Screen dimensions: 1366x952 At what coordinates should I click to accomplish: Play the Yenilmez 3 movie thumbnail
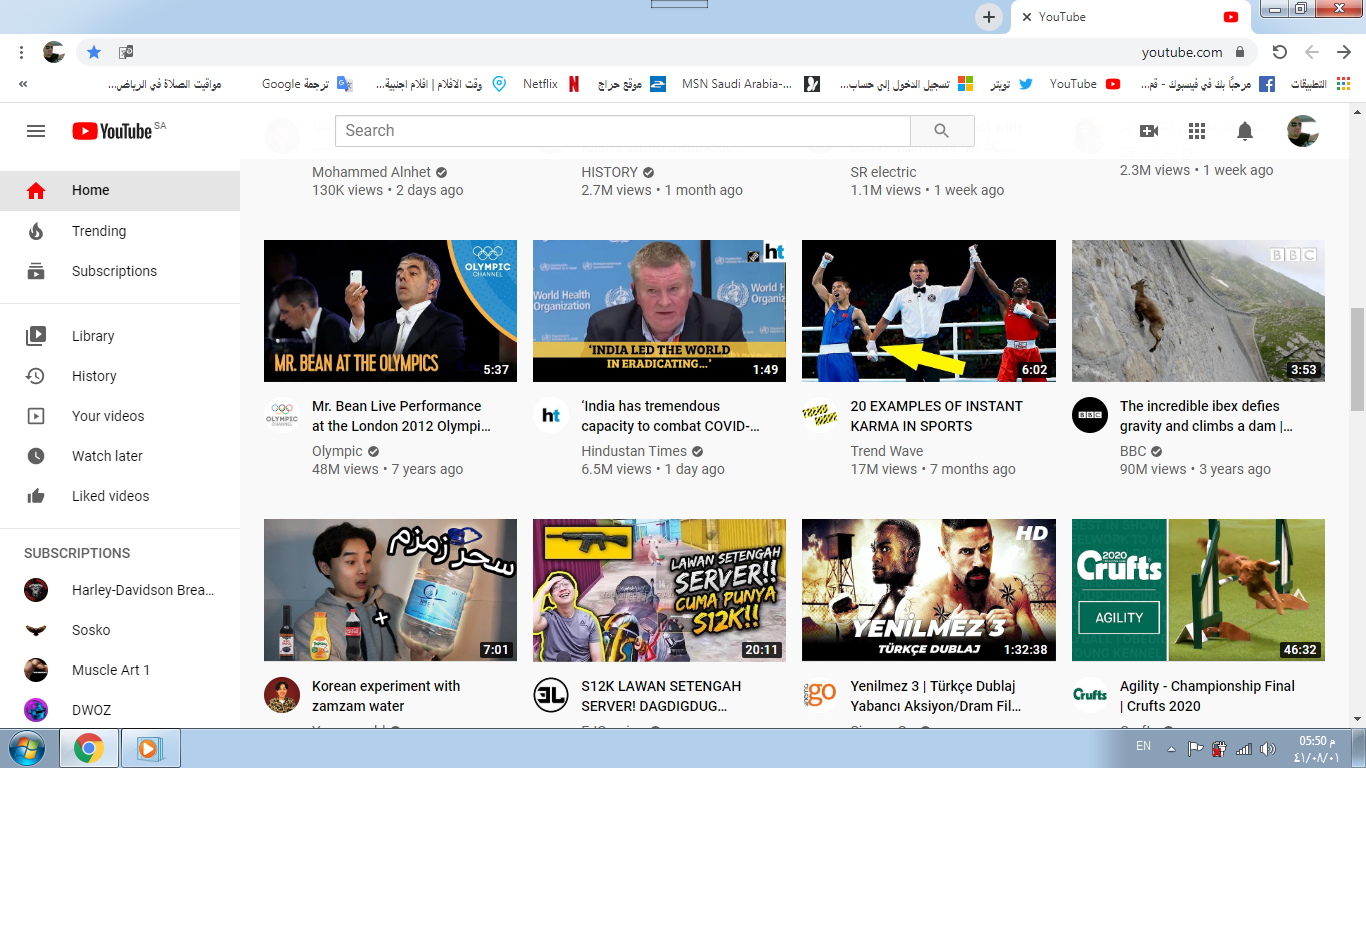[929, 590]
